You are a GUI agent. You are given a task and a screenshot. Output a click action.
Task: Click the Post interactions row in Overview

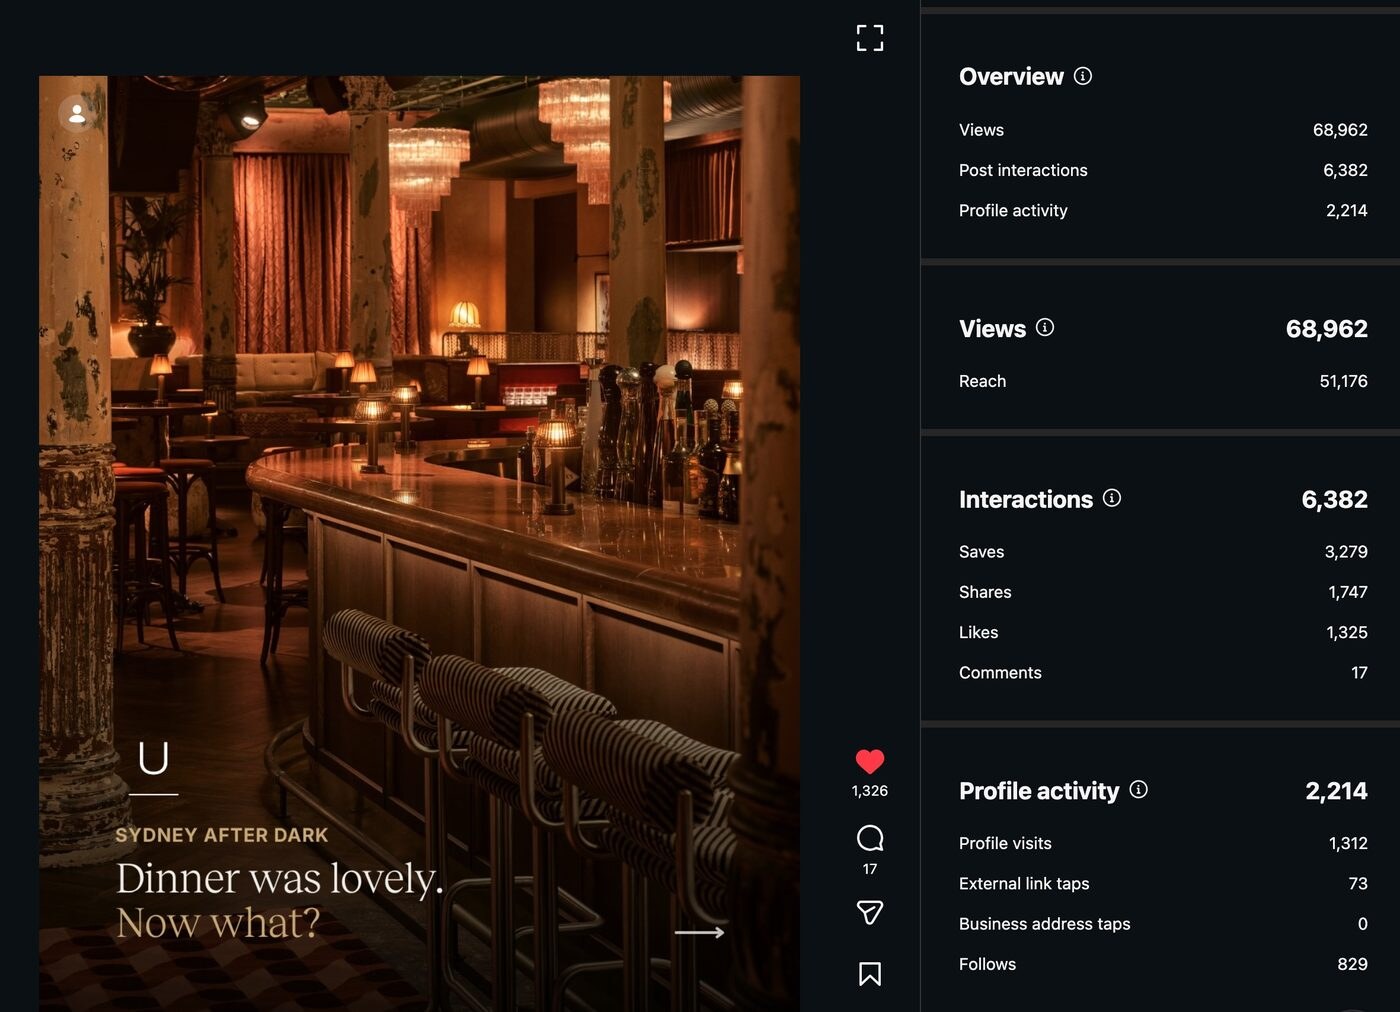[1163, 170]
